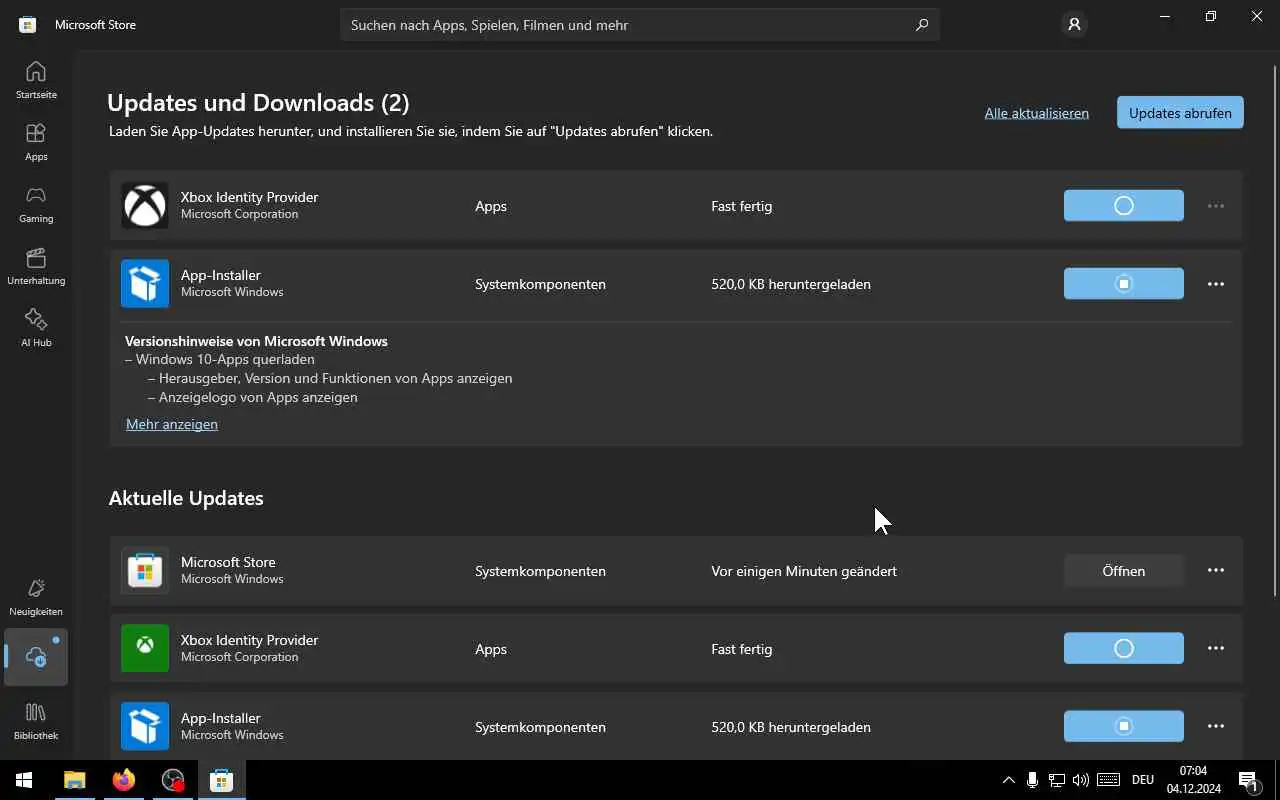Image resolution: width=1280 pixels, height=800 pixels.
Task: Go to Startseite in the sidebar
Action: 36,80
